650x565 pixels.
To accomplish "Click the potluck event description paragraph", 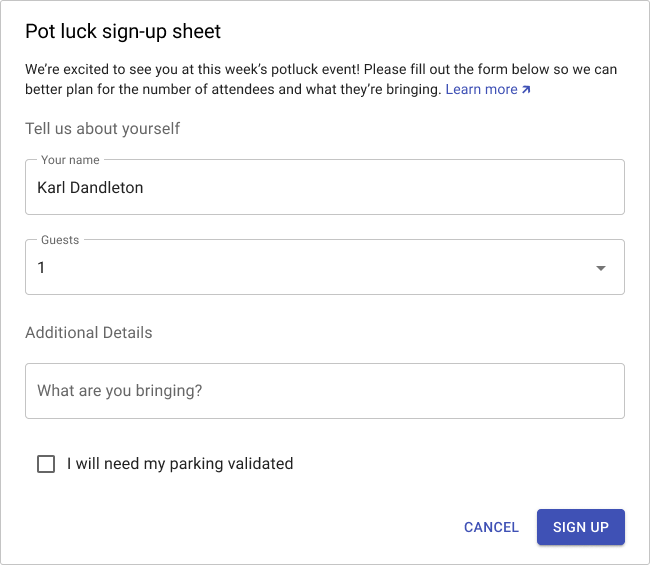I will tap(321, 79).
